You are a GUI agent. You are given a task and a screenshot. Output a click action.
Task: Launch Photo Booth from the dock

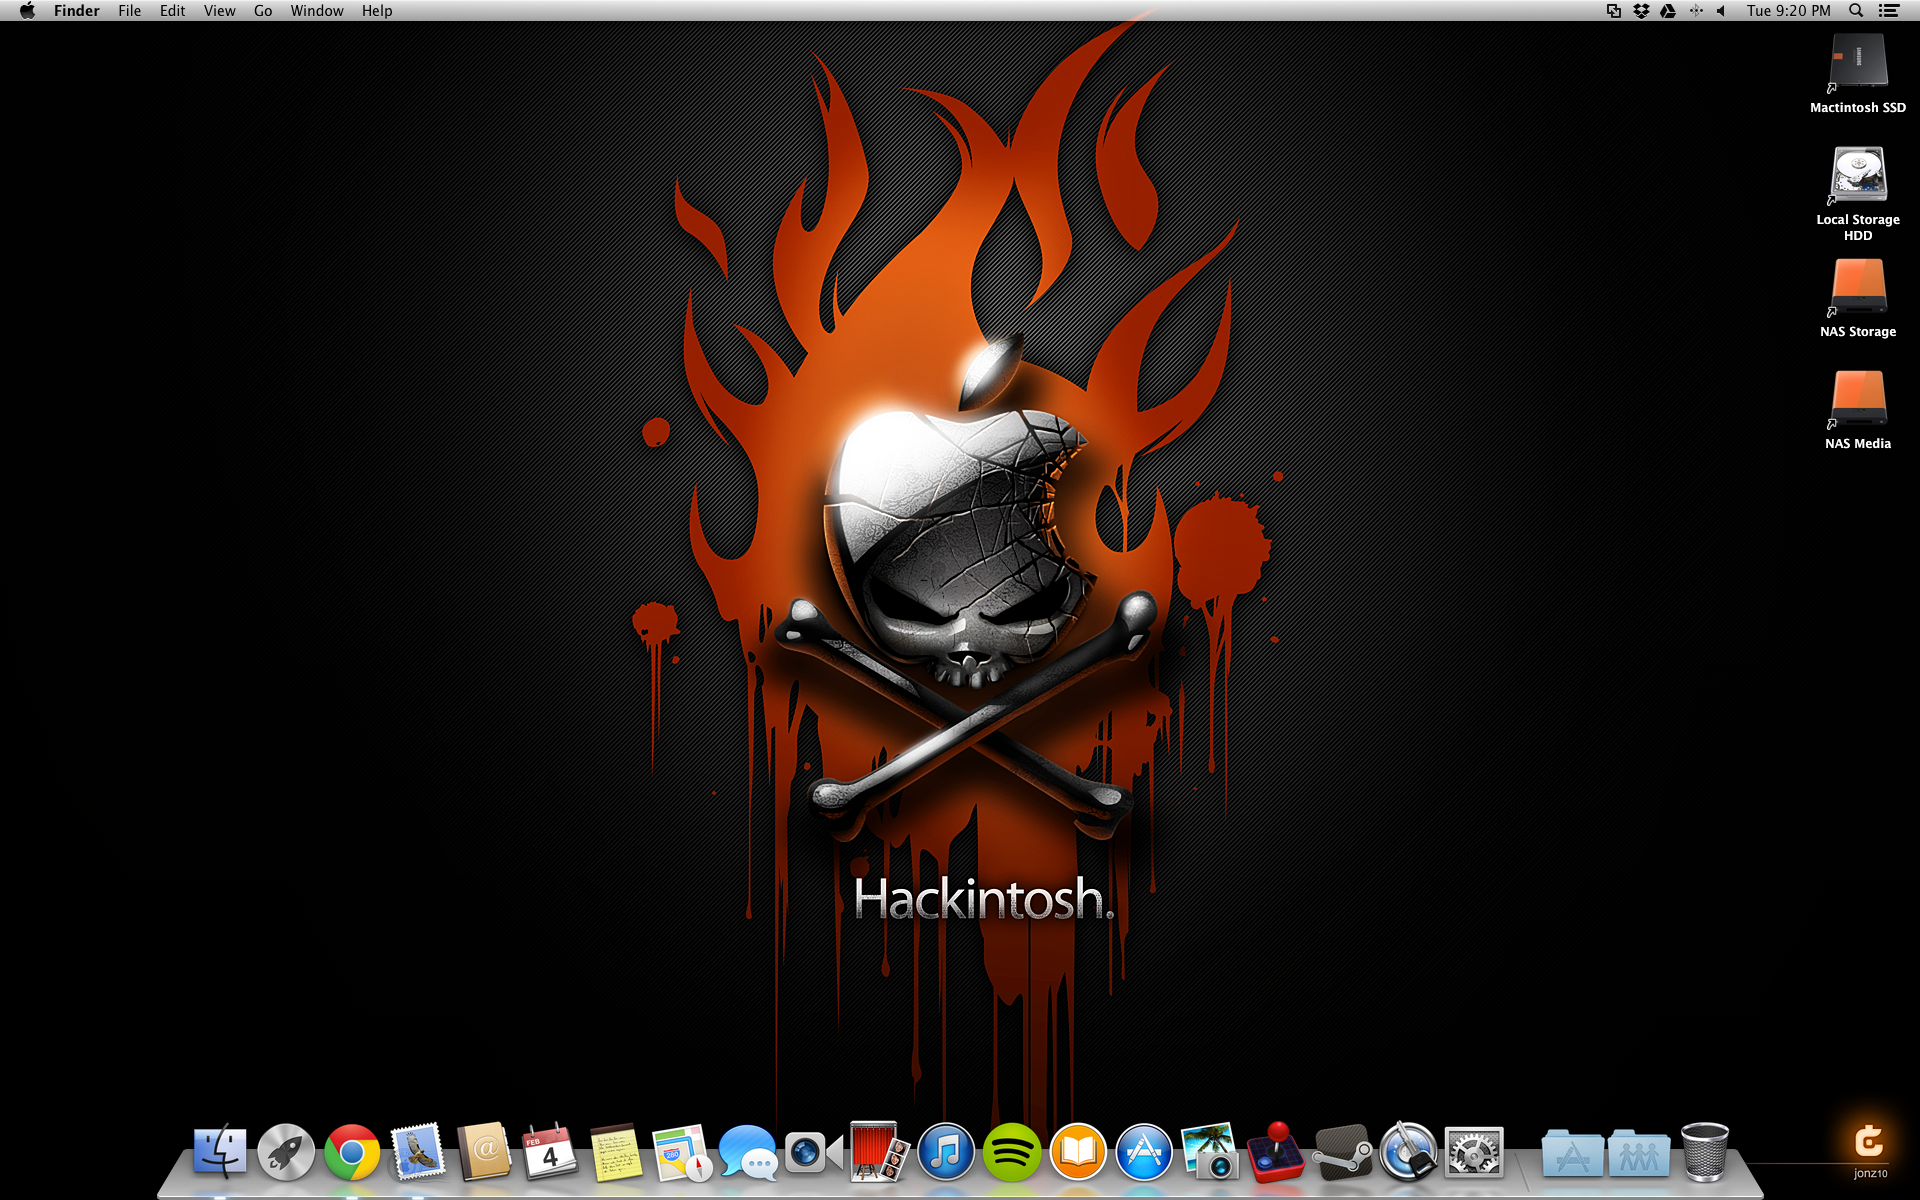pyautogui.click(x=878, y=1153)
